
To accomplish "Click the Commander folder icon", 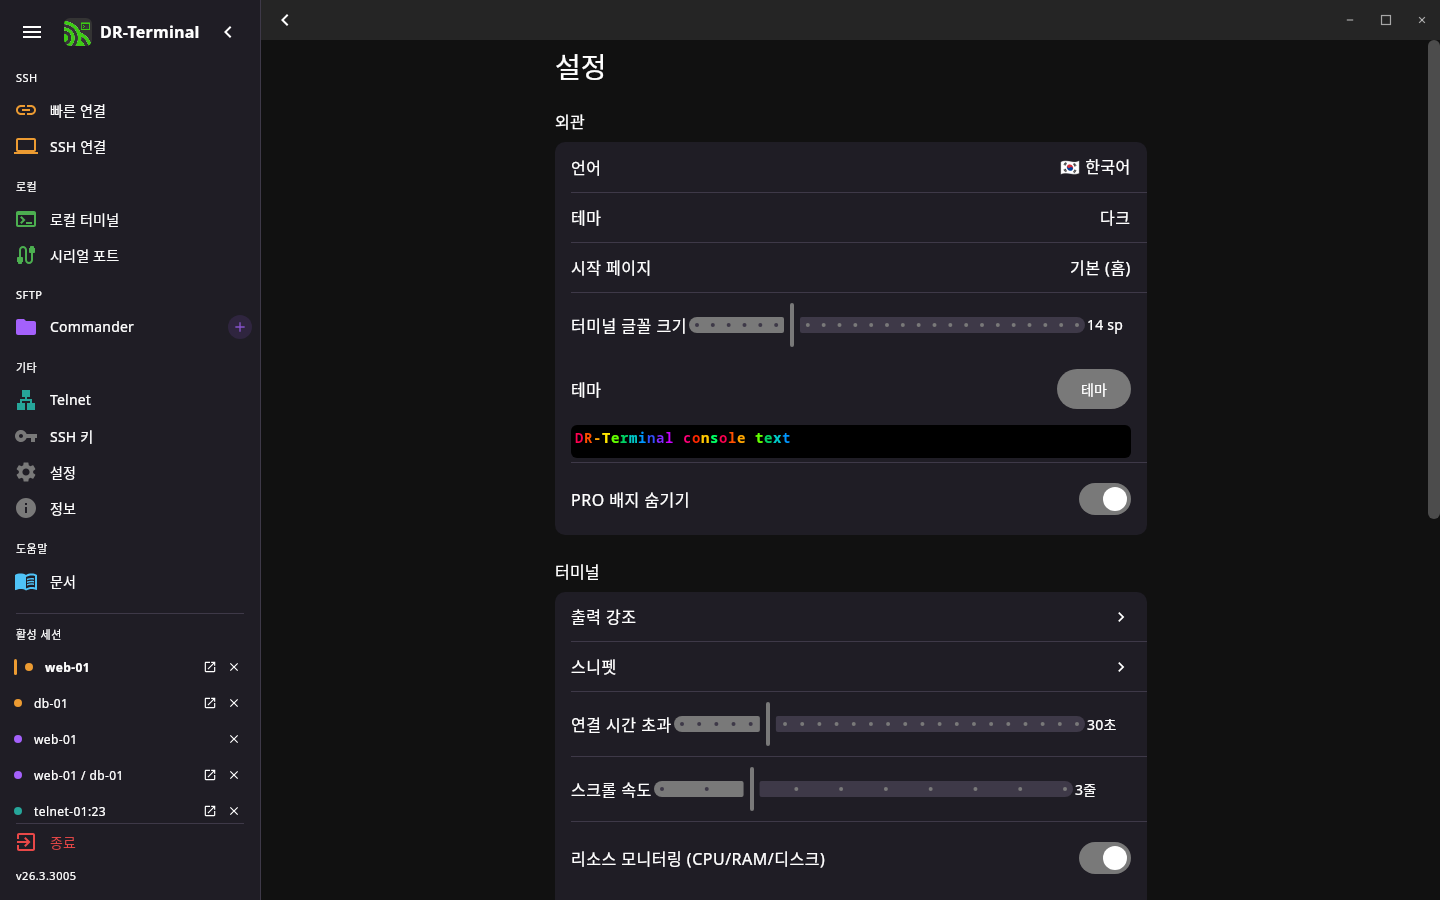I will (x=26, y=327).
